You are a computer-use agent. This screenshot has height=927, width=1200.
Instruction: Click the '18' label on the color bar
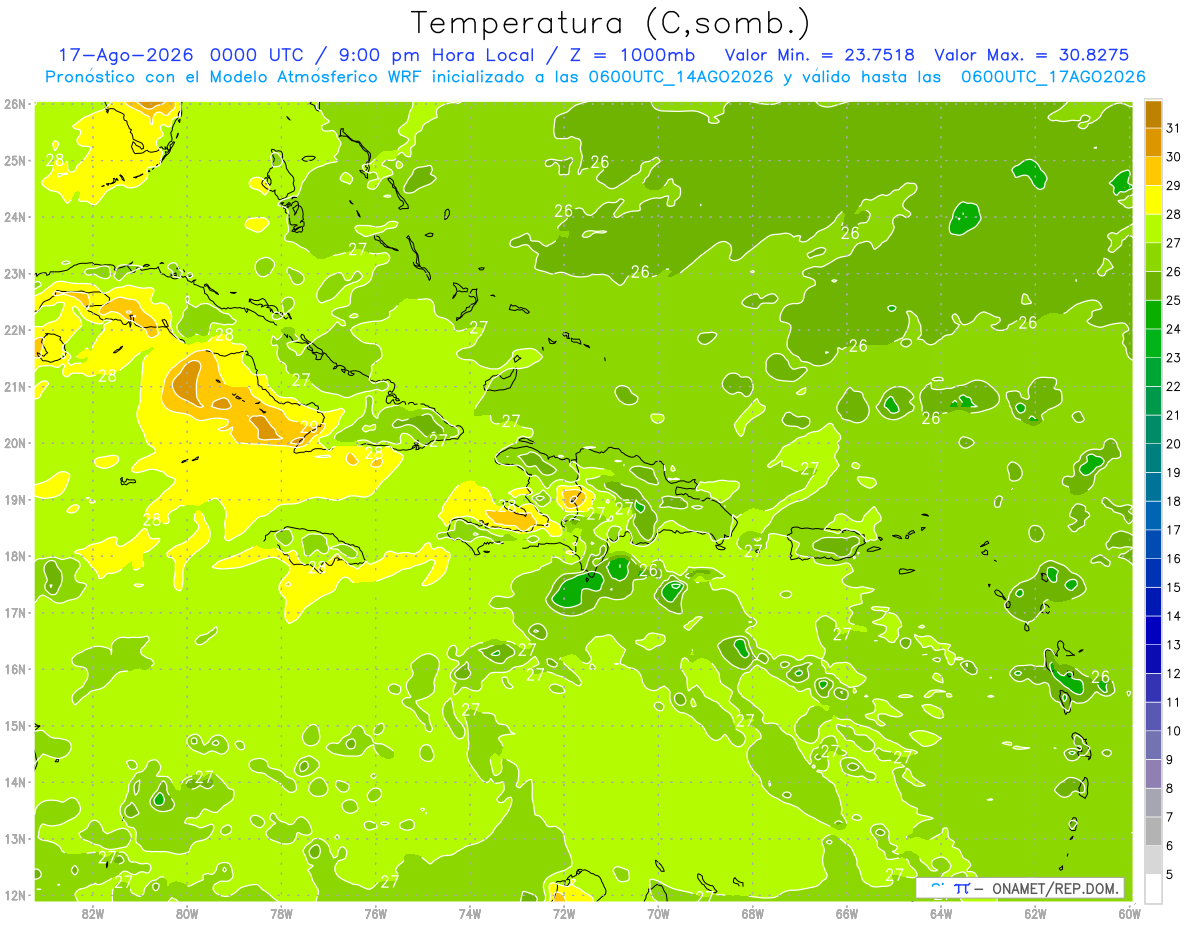click(x=1174, y=501)
